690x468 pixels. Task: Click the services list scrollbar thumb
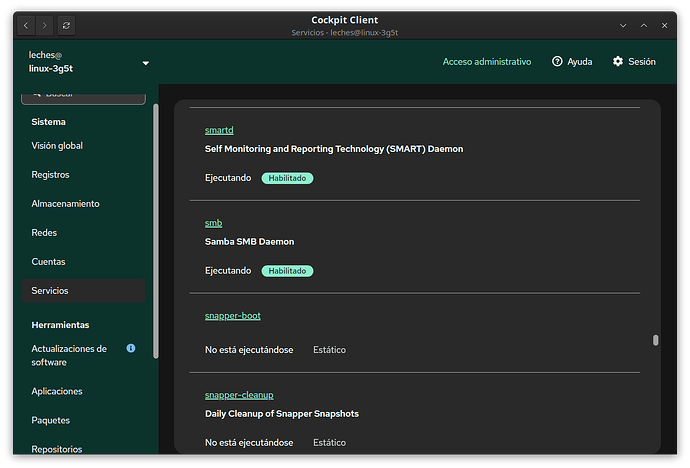[656, 340]
